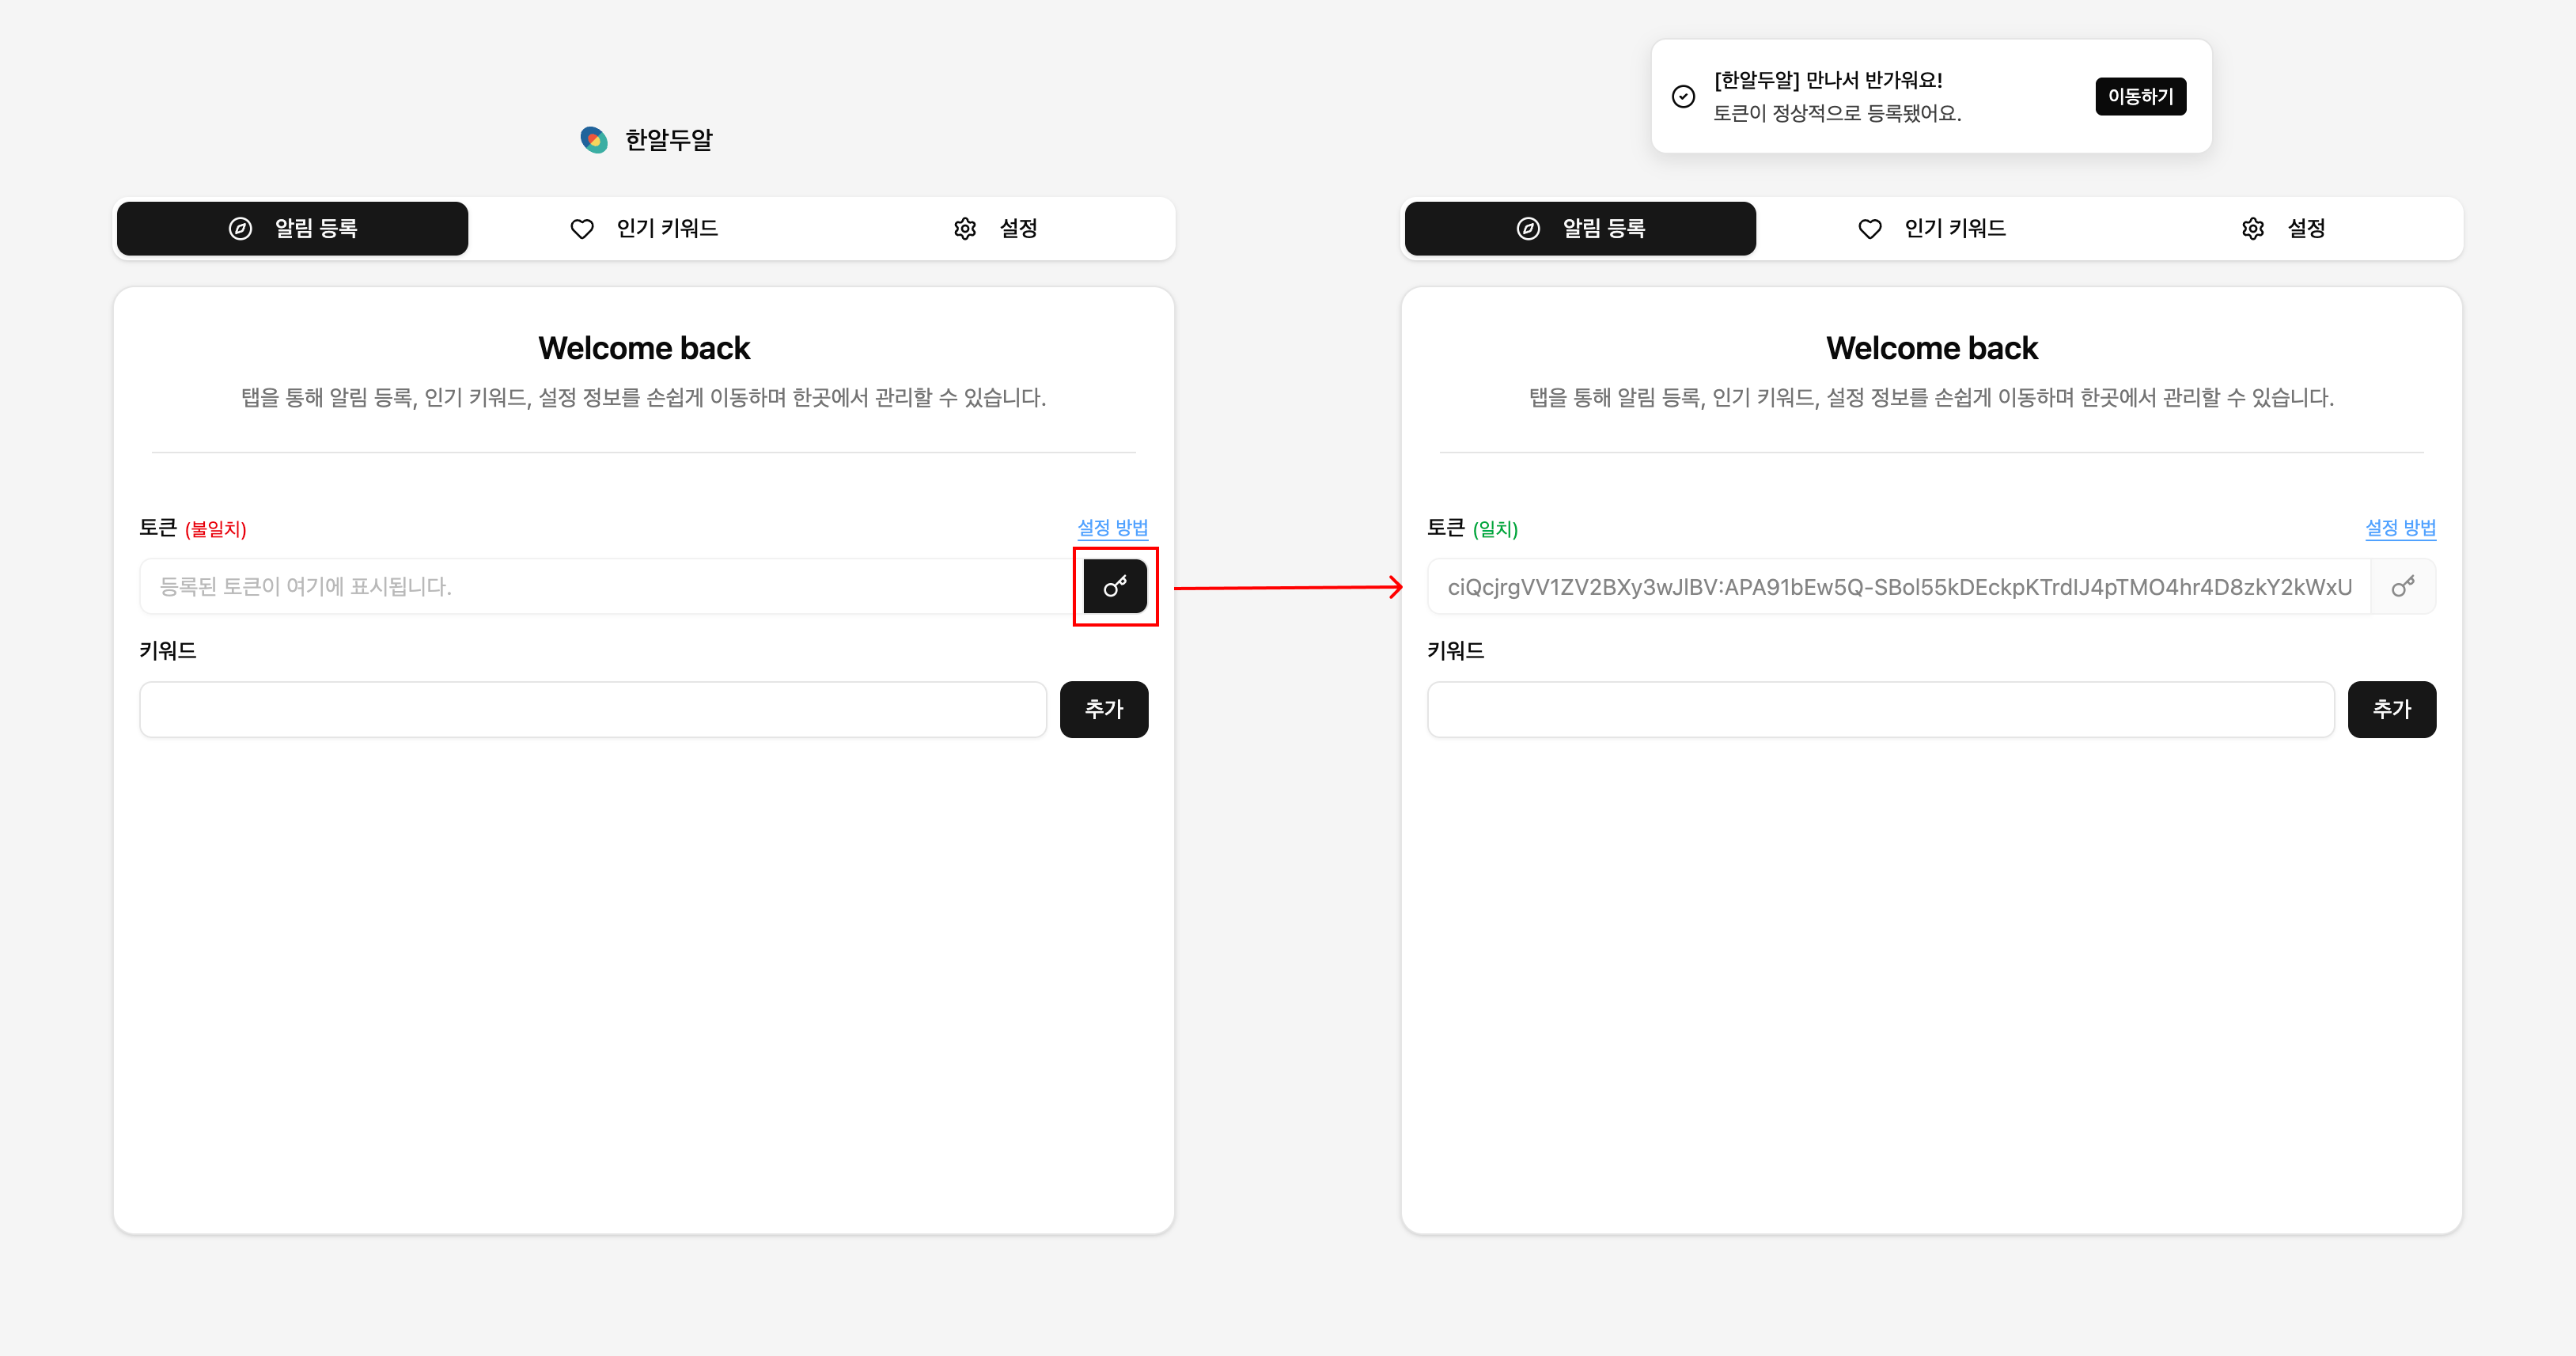2576x1356 pixels.
Task: Open the right panel 설정 tab
Action: (2284, 229)
